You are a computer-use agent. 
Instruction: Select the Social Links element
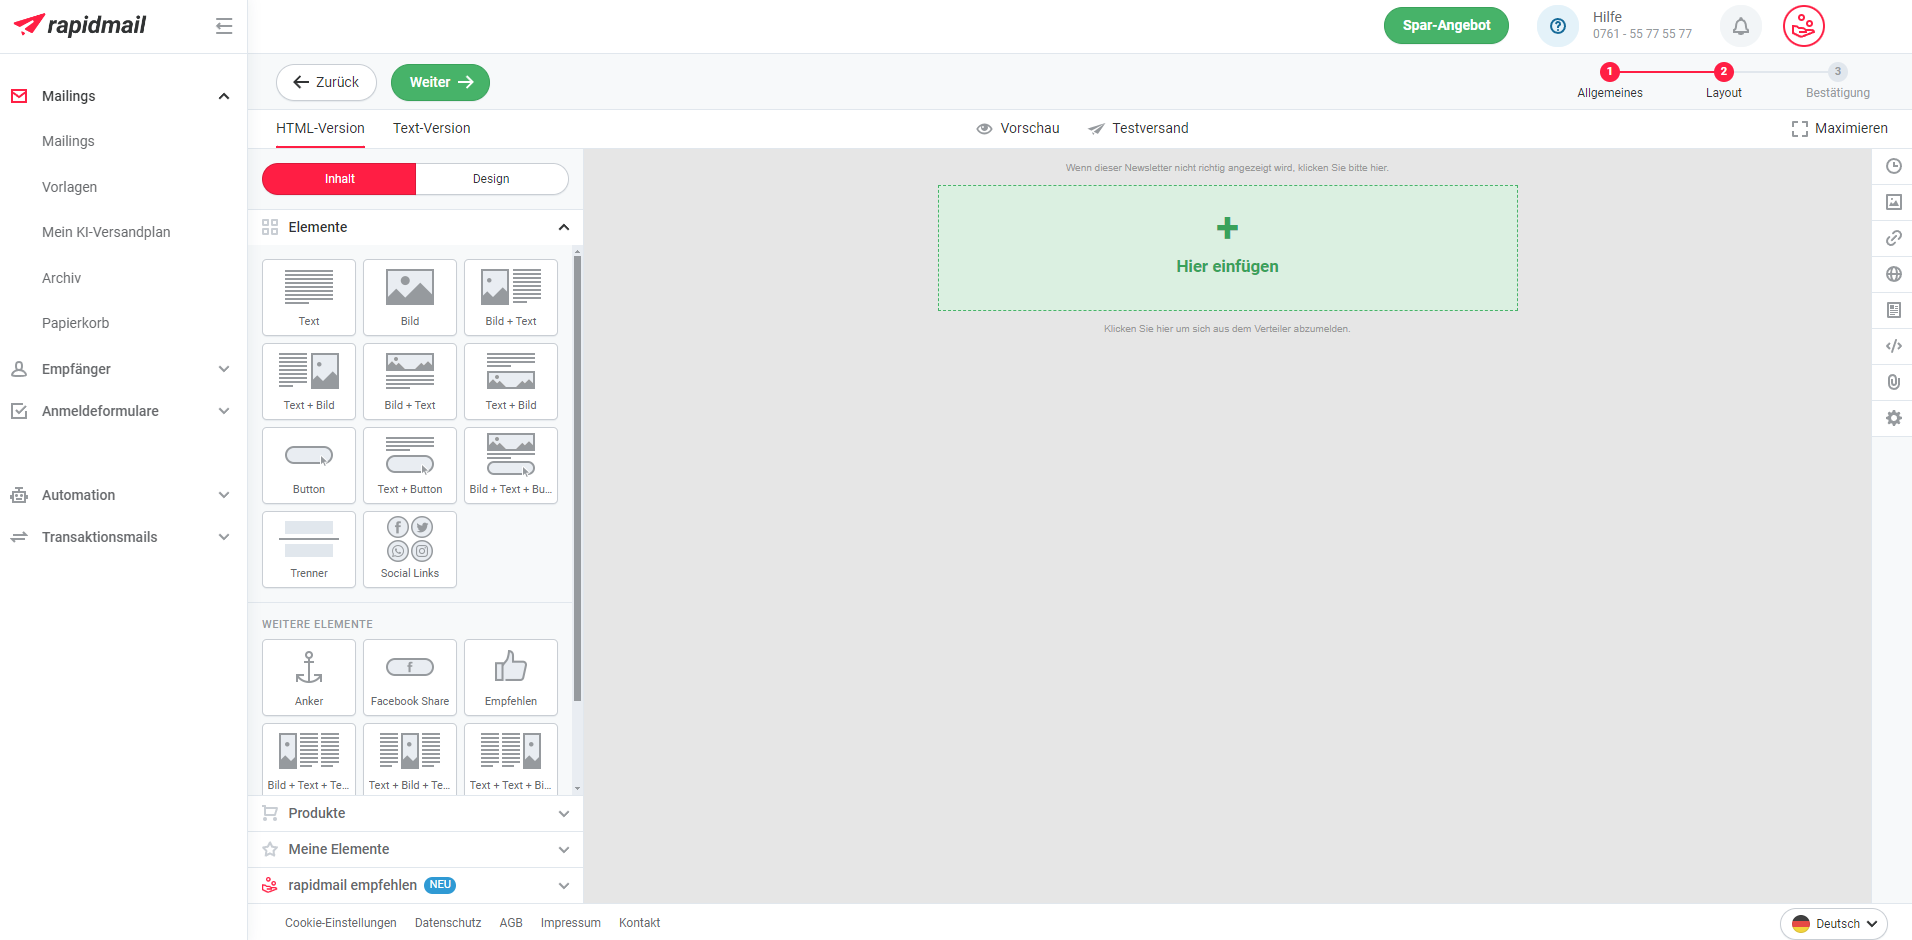[x=410, y=549]
